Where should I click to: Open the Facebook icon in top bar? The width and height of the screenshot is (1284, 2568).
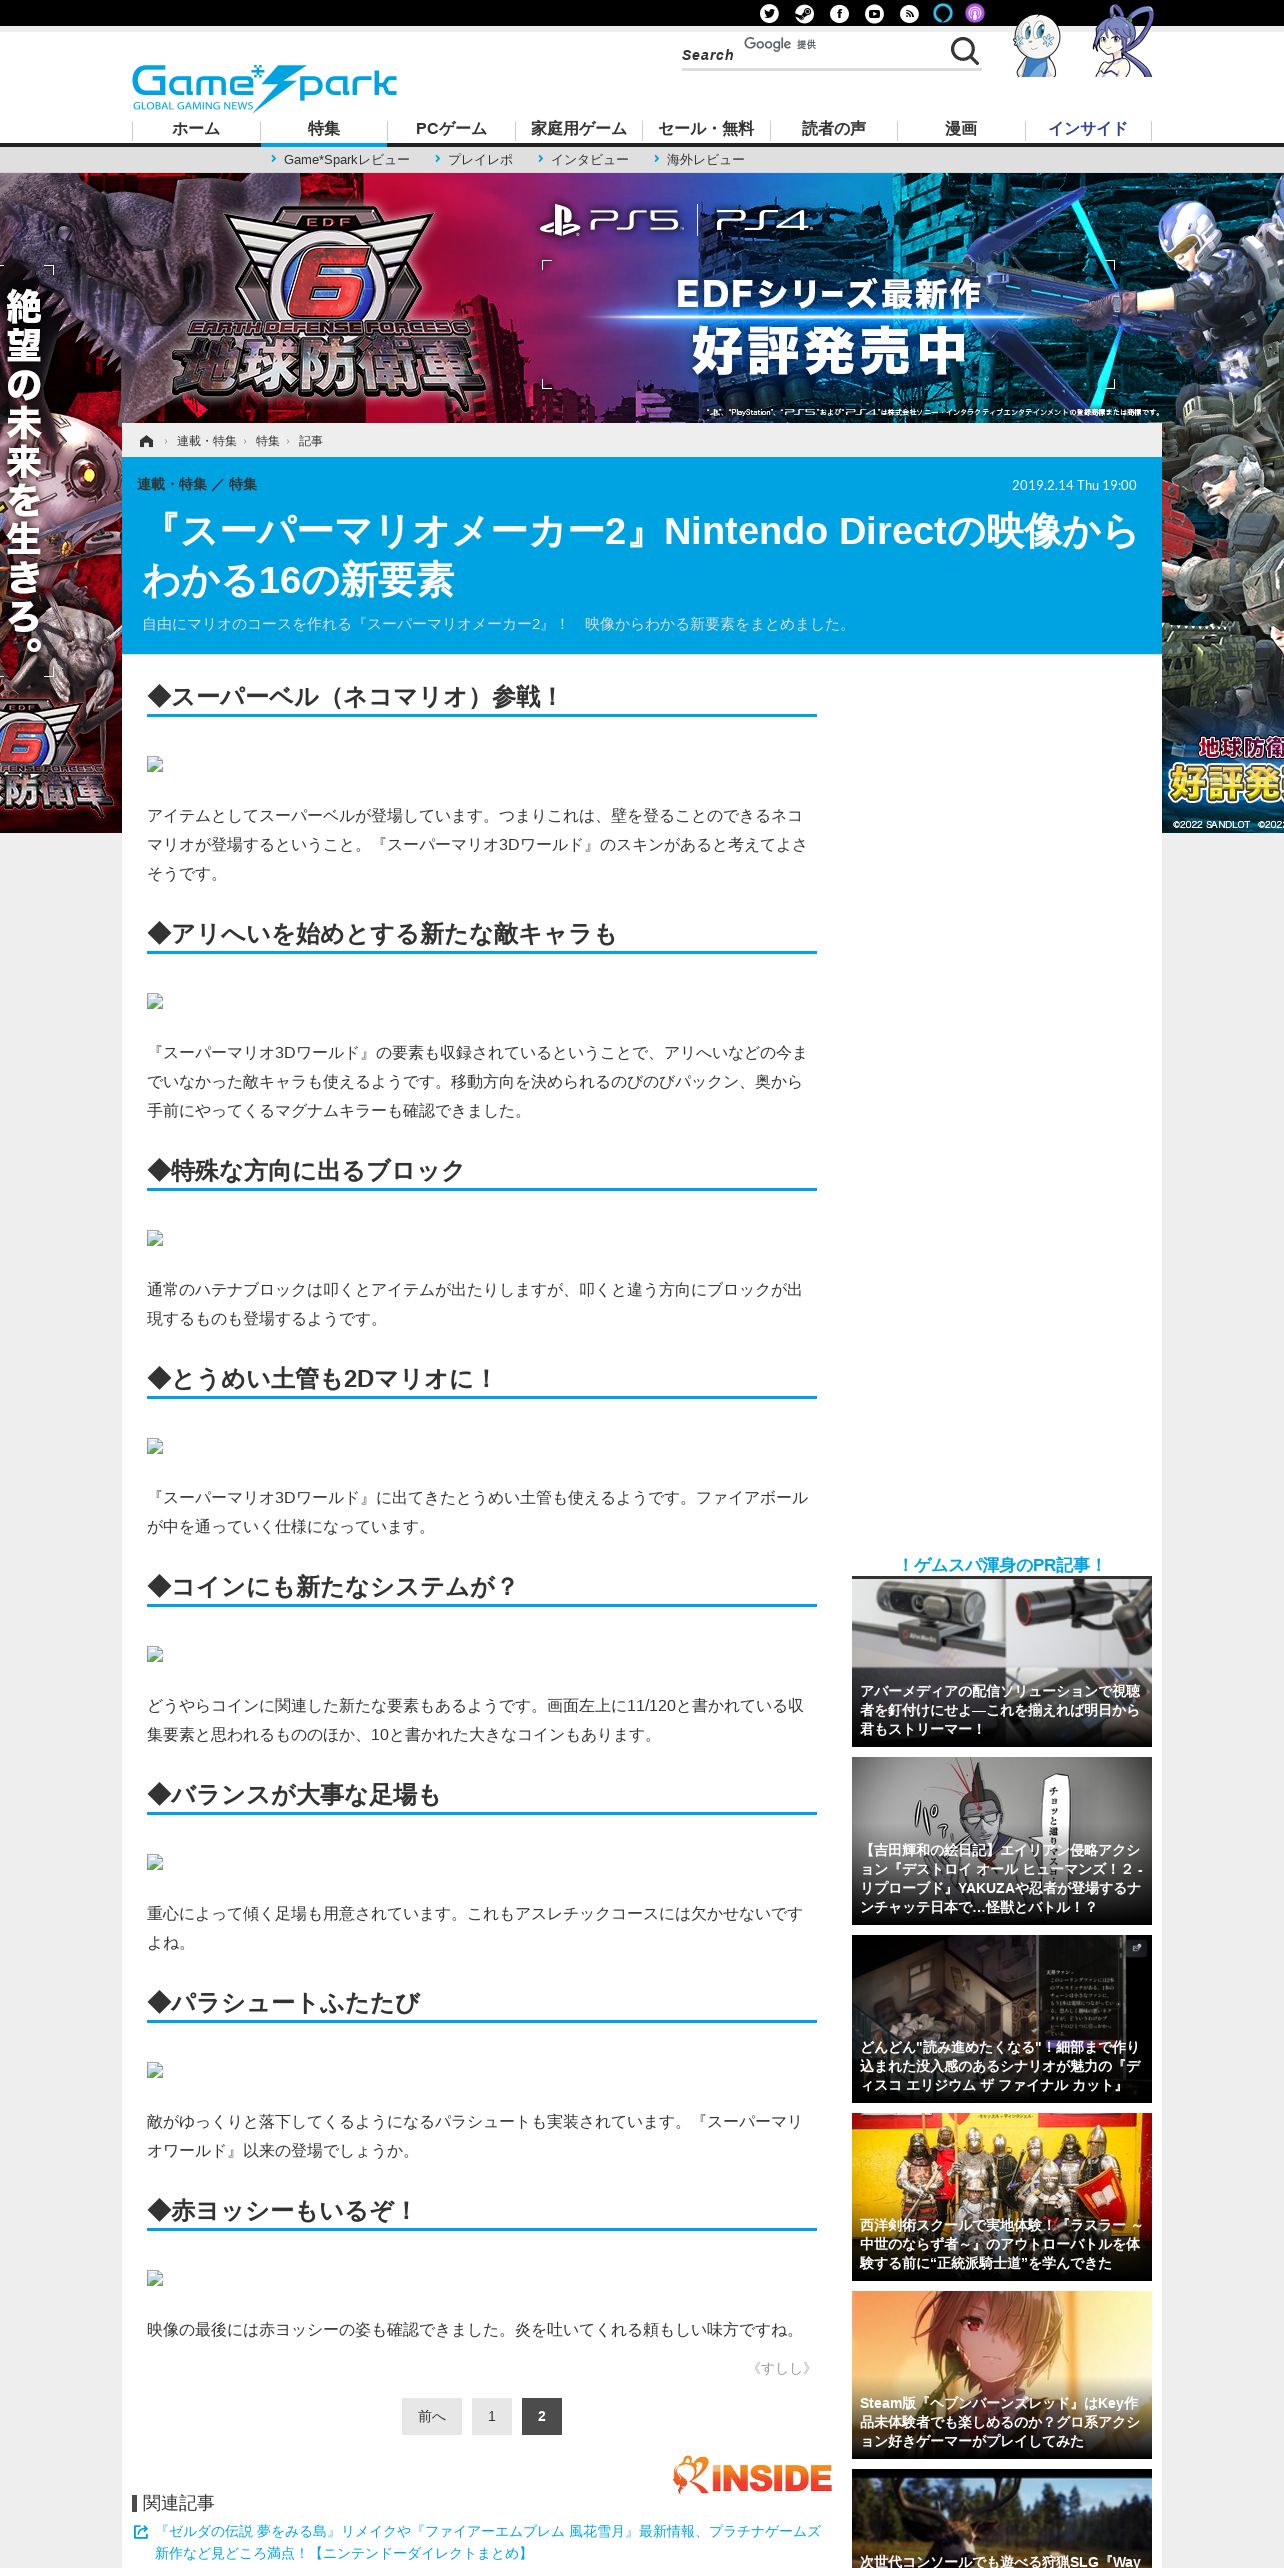839,13
